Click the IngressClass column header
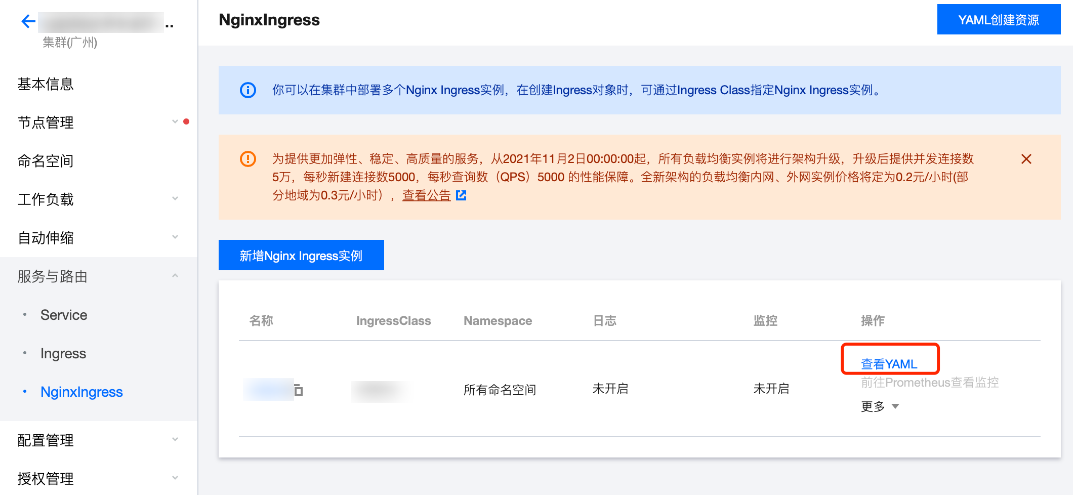This screenshot has width=1073, height=495. click(393, 320)
